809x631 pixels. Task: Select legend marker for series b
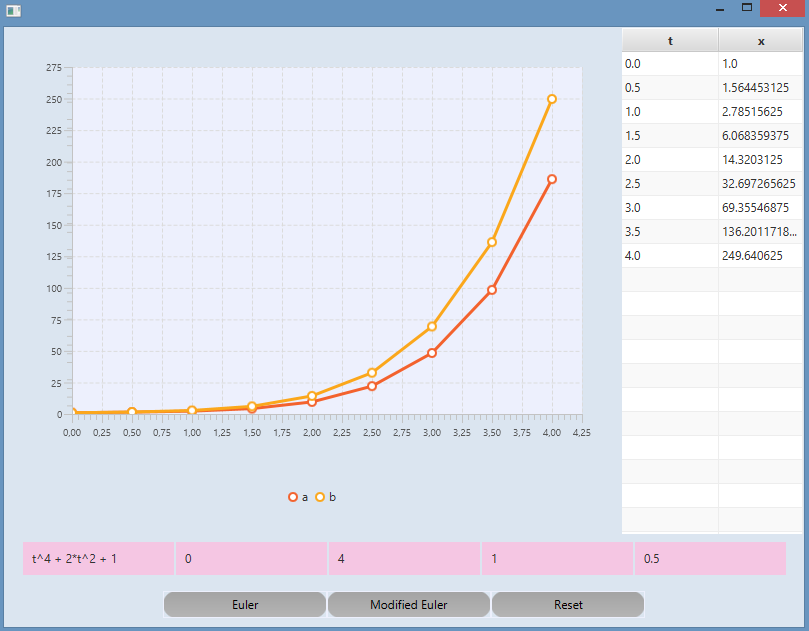point(320,497)
